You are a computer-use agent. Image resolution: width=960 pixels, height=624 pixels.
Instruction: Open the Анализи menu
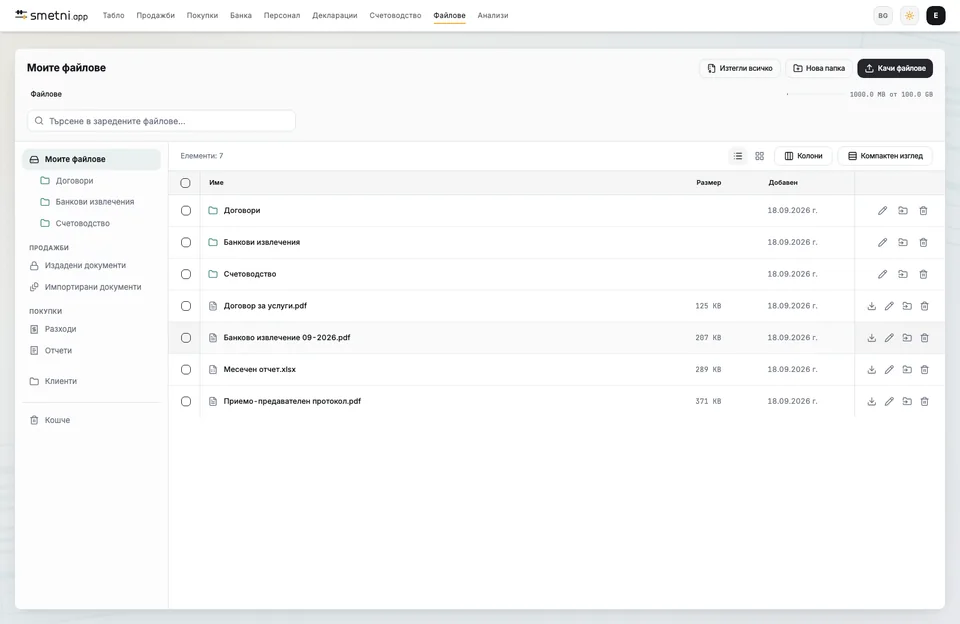(493, 15)
